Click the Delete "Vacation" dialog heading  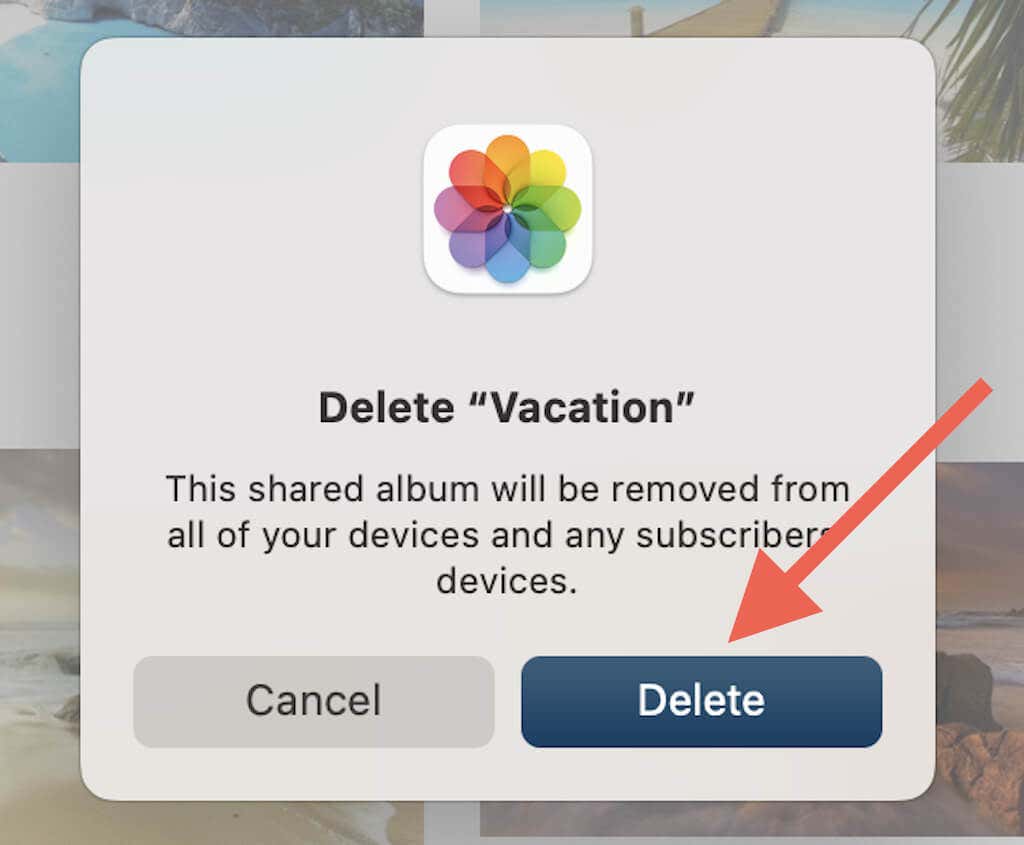[506, 408]
